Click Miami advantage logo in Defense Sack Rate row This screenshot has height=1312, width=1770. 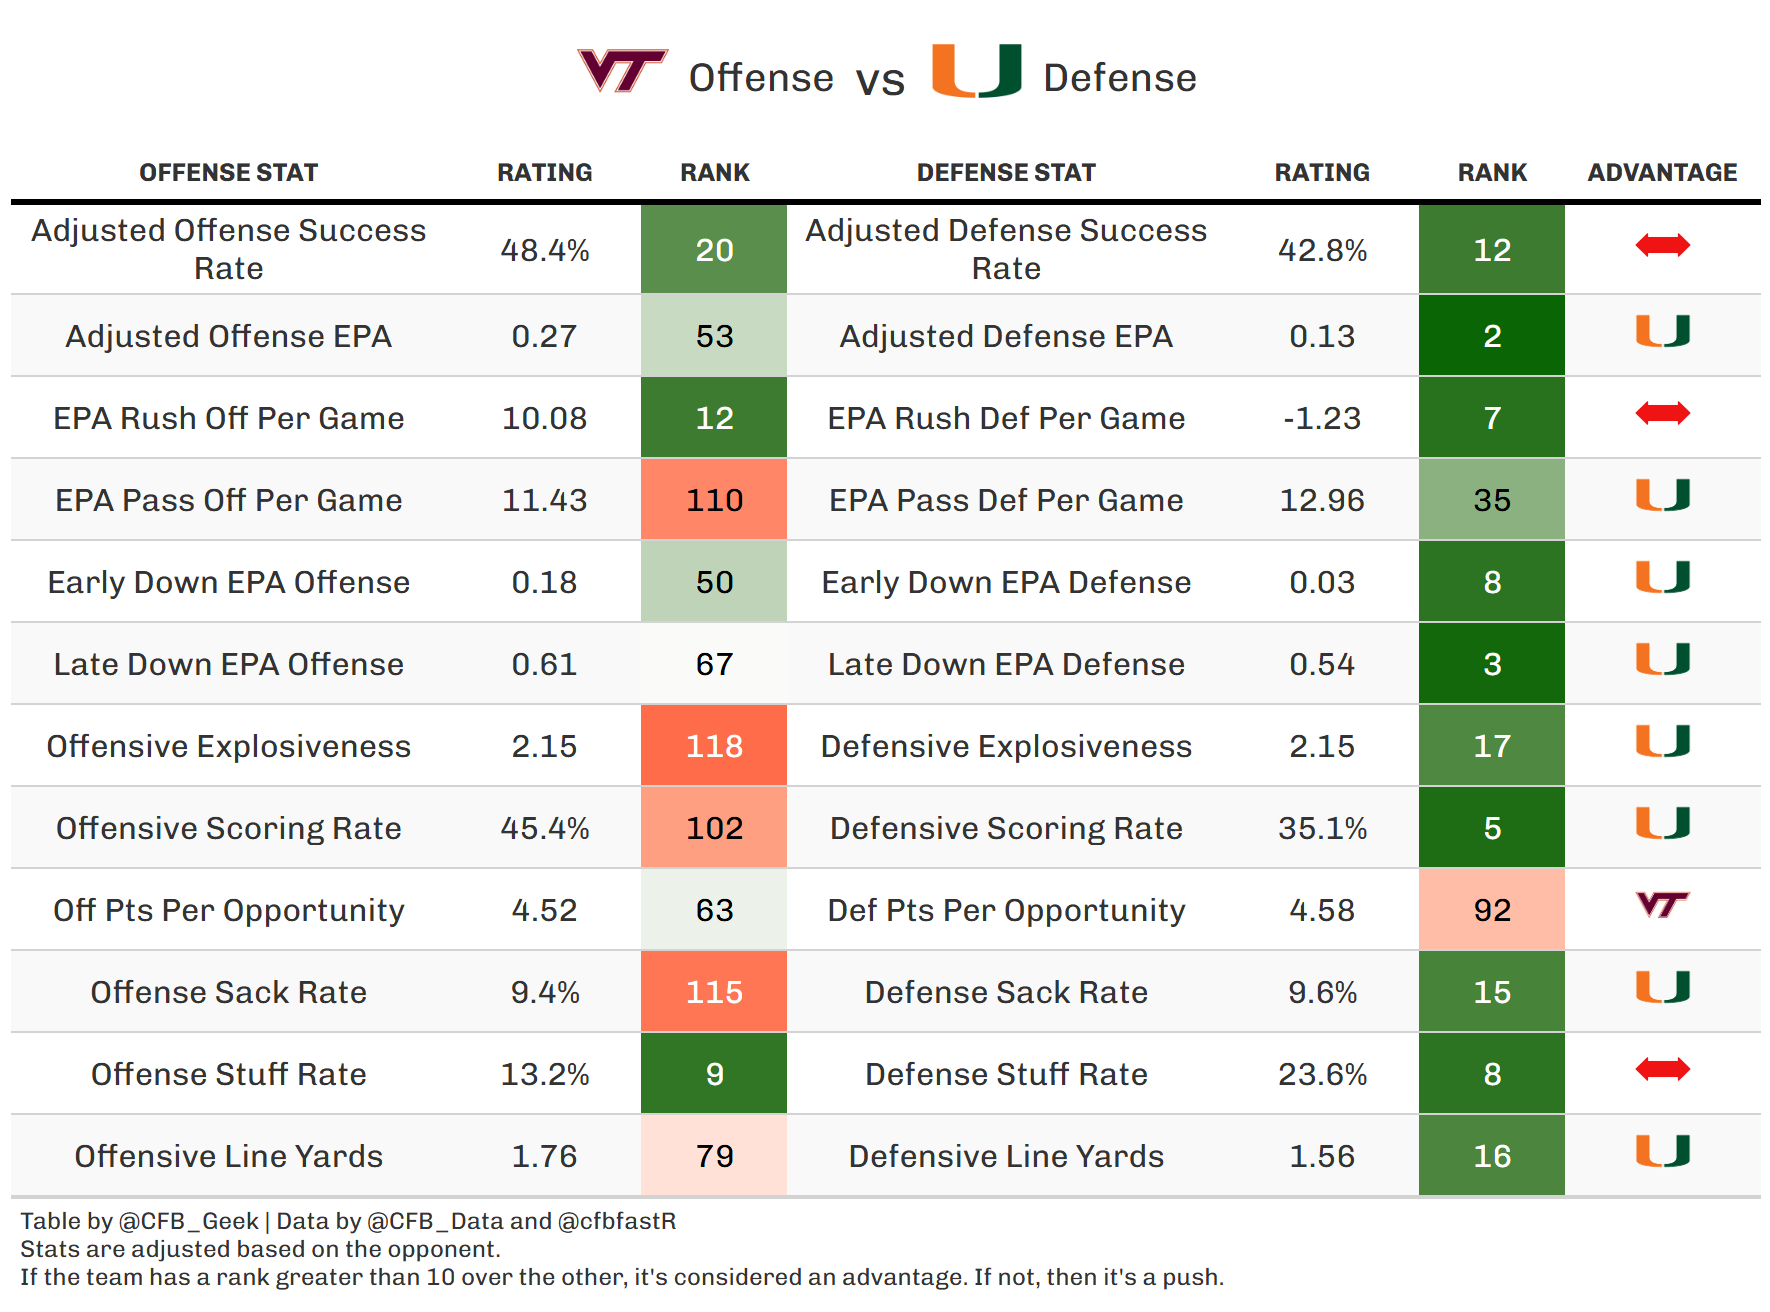1662,987
